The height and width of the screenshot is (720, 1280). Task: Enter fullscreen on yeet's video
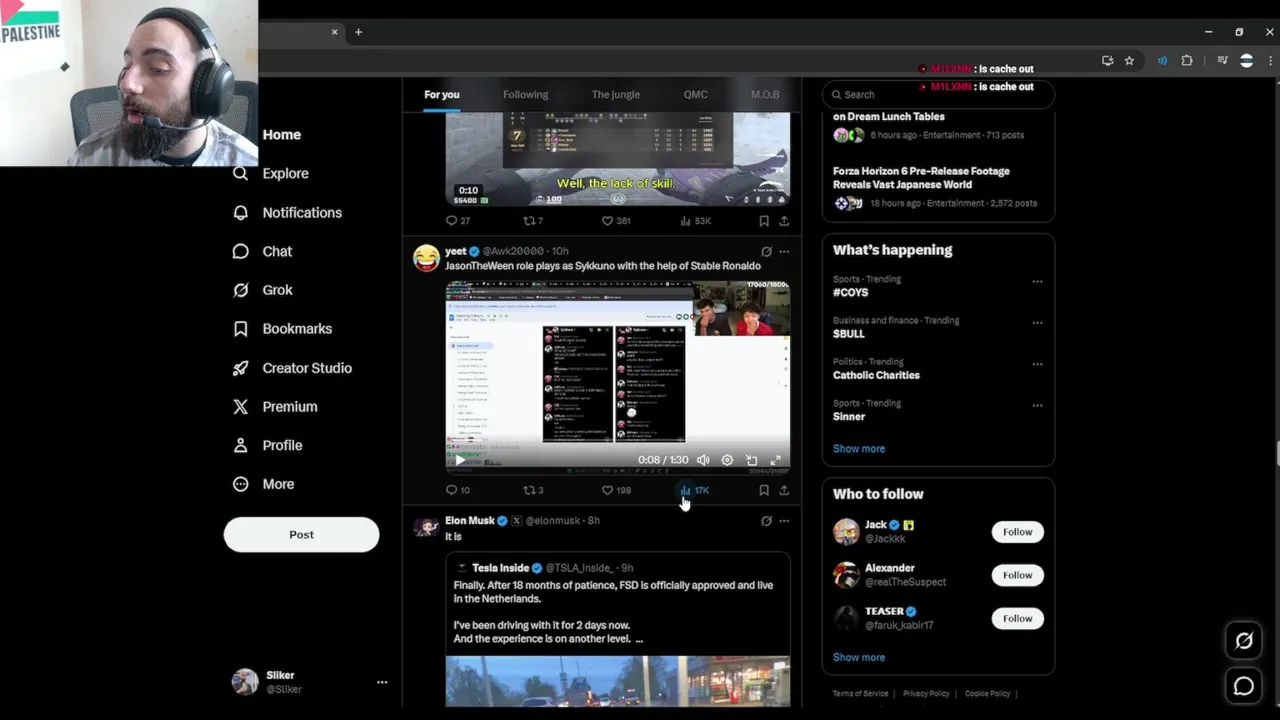[x=775, y=460]
